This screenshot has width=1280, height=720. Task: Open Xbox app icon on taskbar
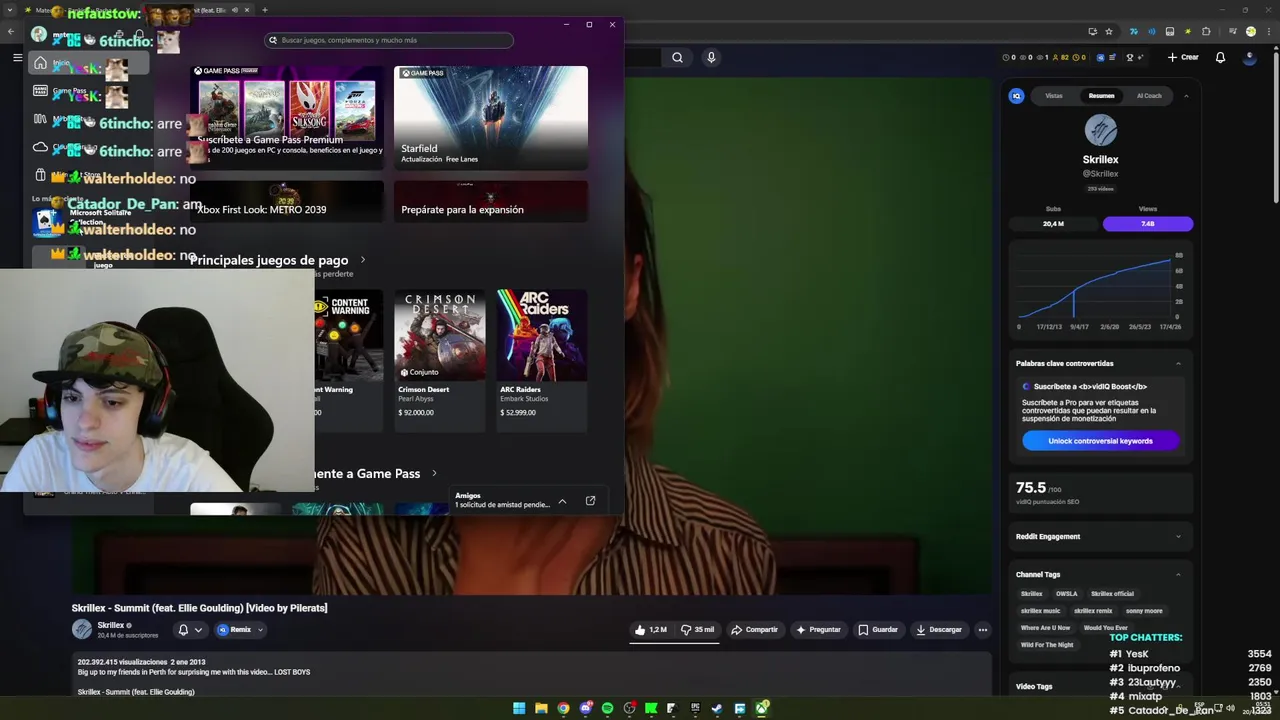pos(762,708)
